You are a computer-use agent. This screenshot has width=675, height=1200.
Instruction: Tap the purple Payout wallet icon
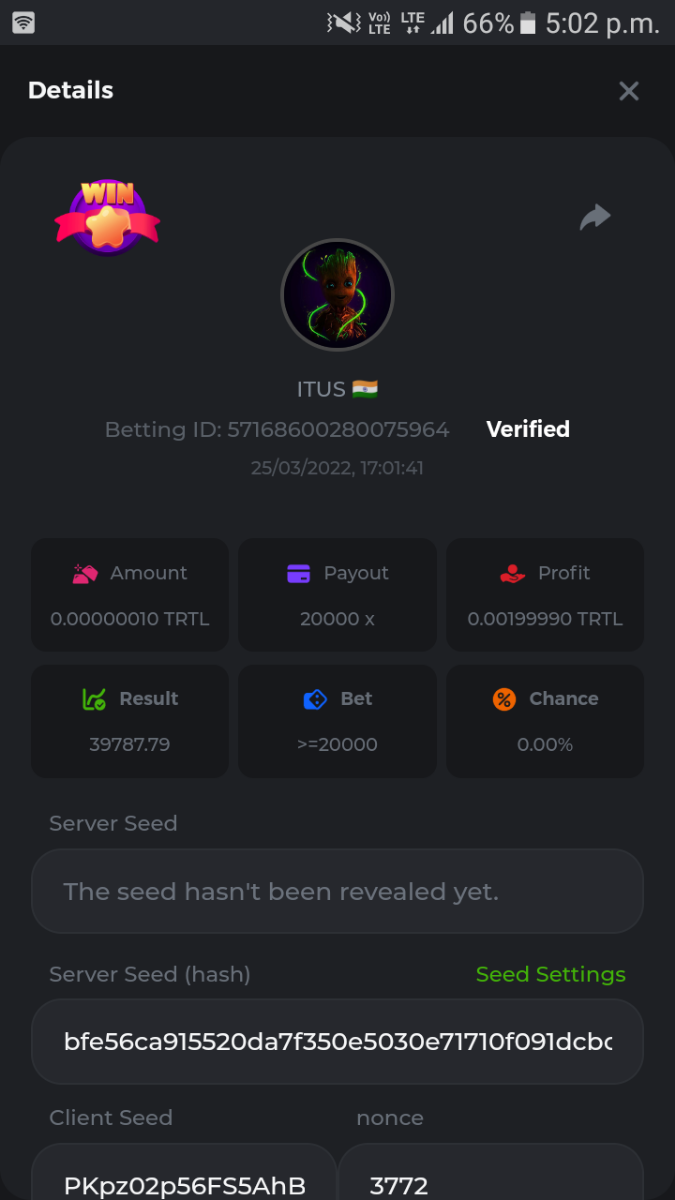coord(298,574)
